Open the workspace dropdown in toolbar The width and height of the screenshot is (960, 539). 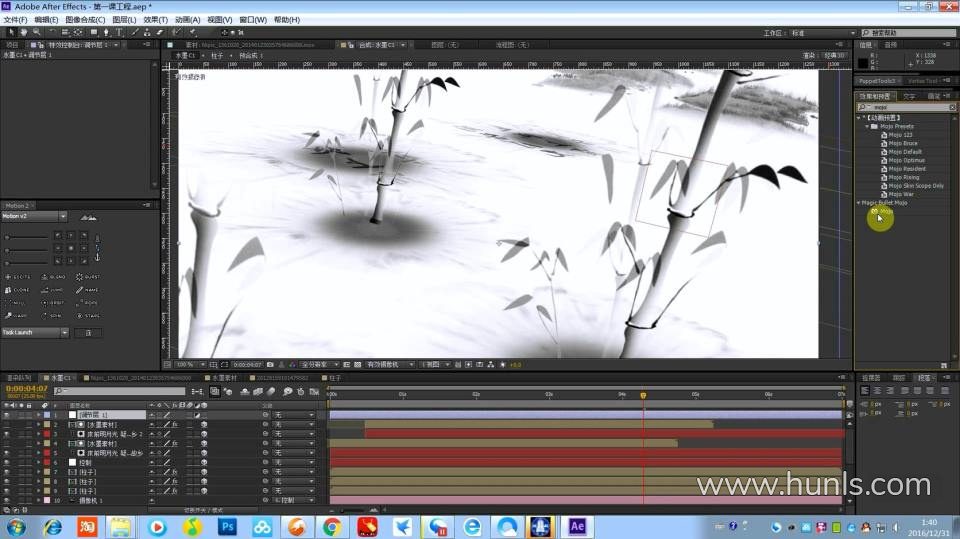click(x=823, y=33)
